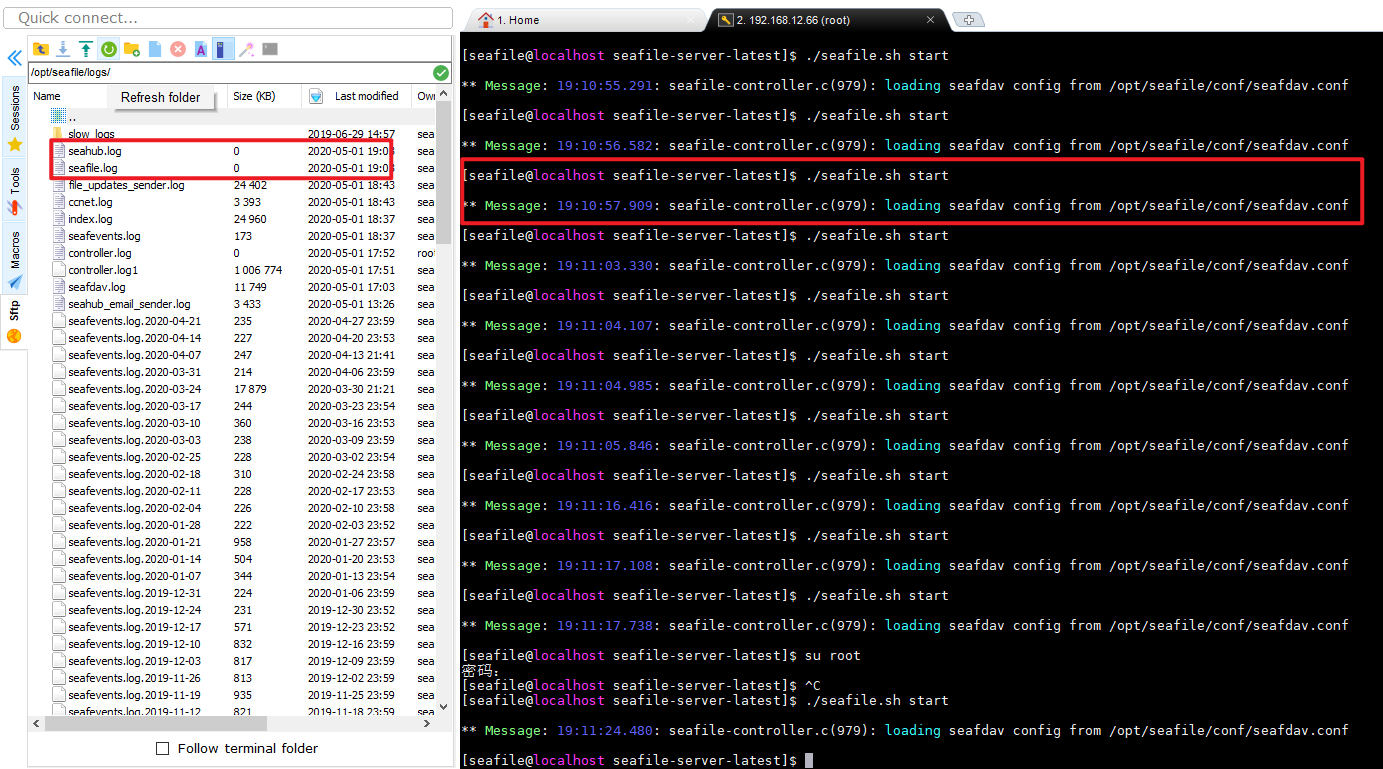Click the 'su root' command line in terminal
1383x769 pixels.
[661, 655]
